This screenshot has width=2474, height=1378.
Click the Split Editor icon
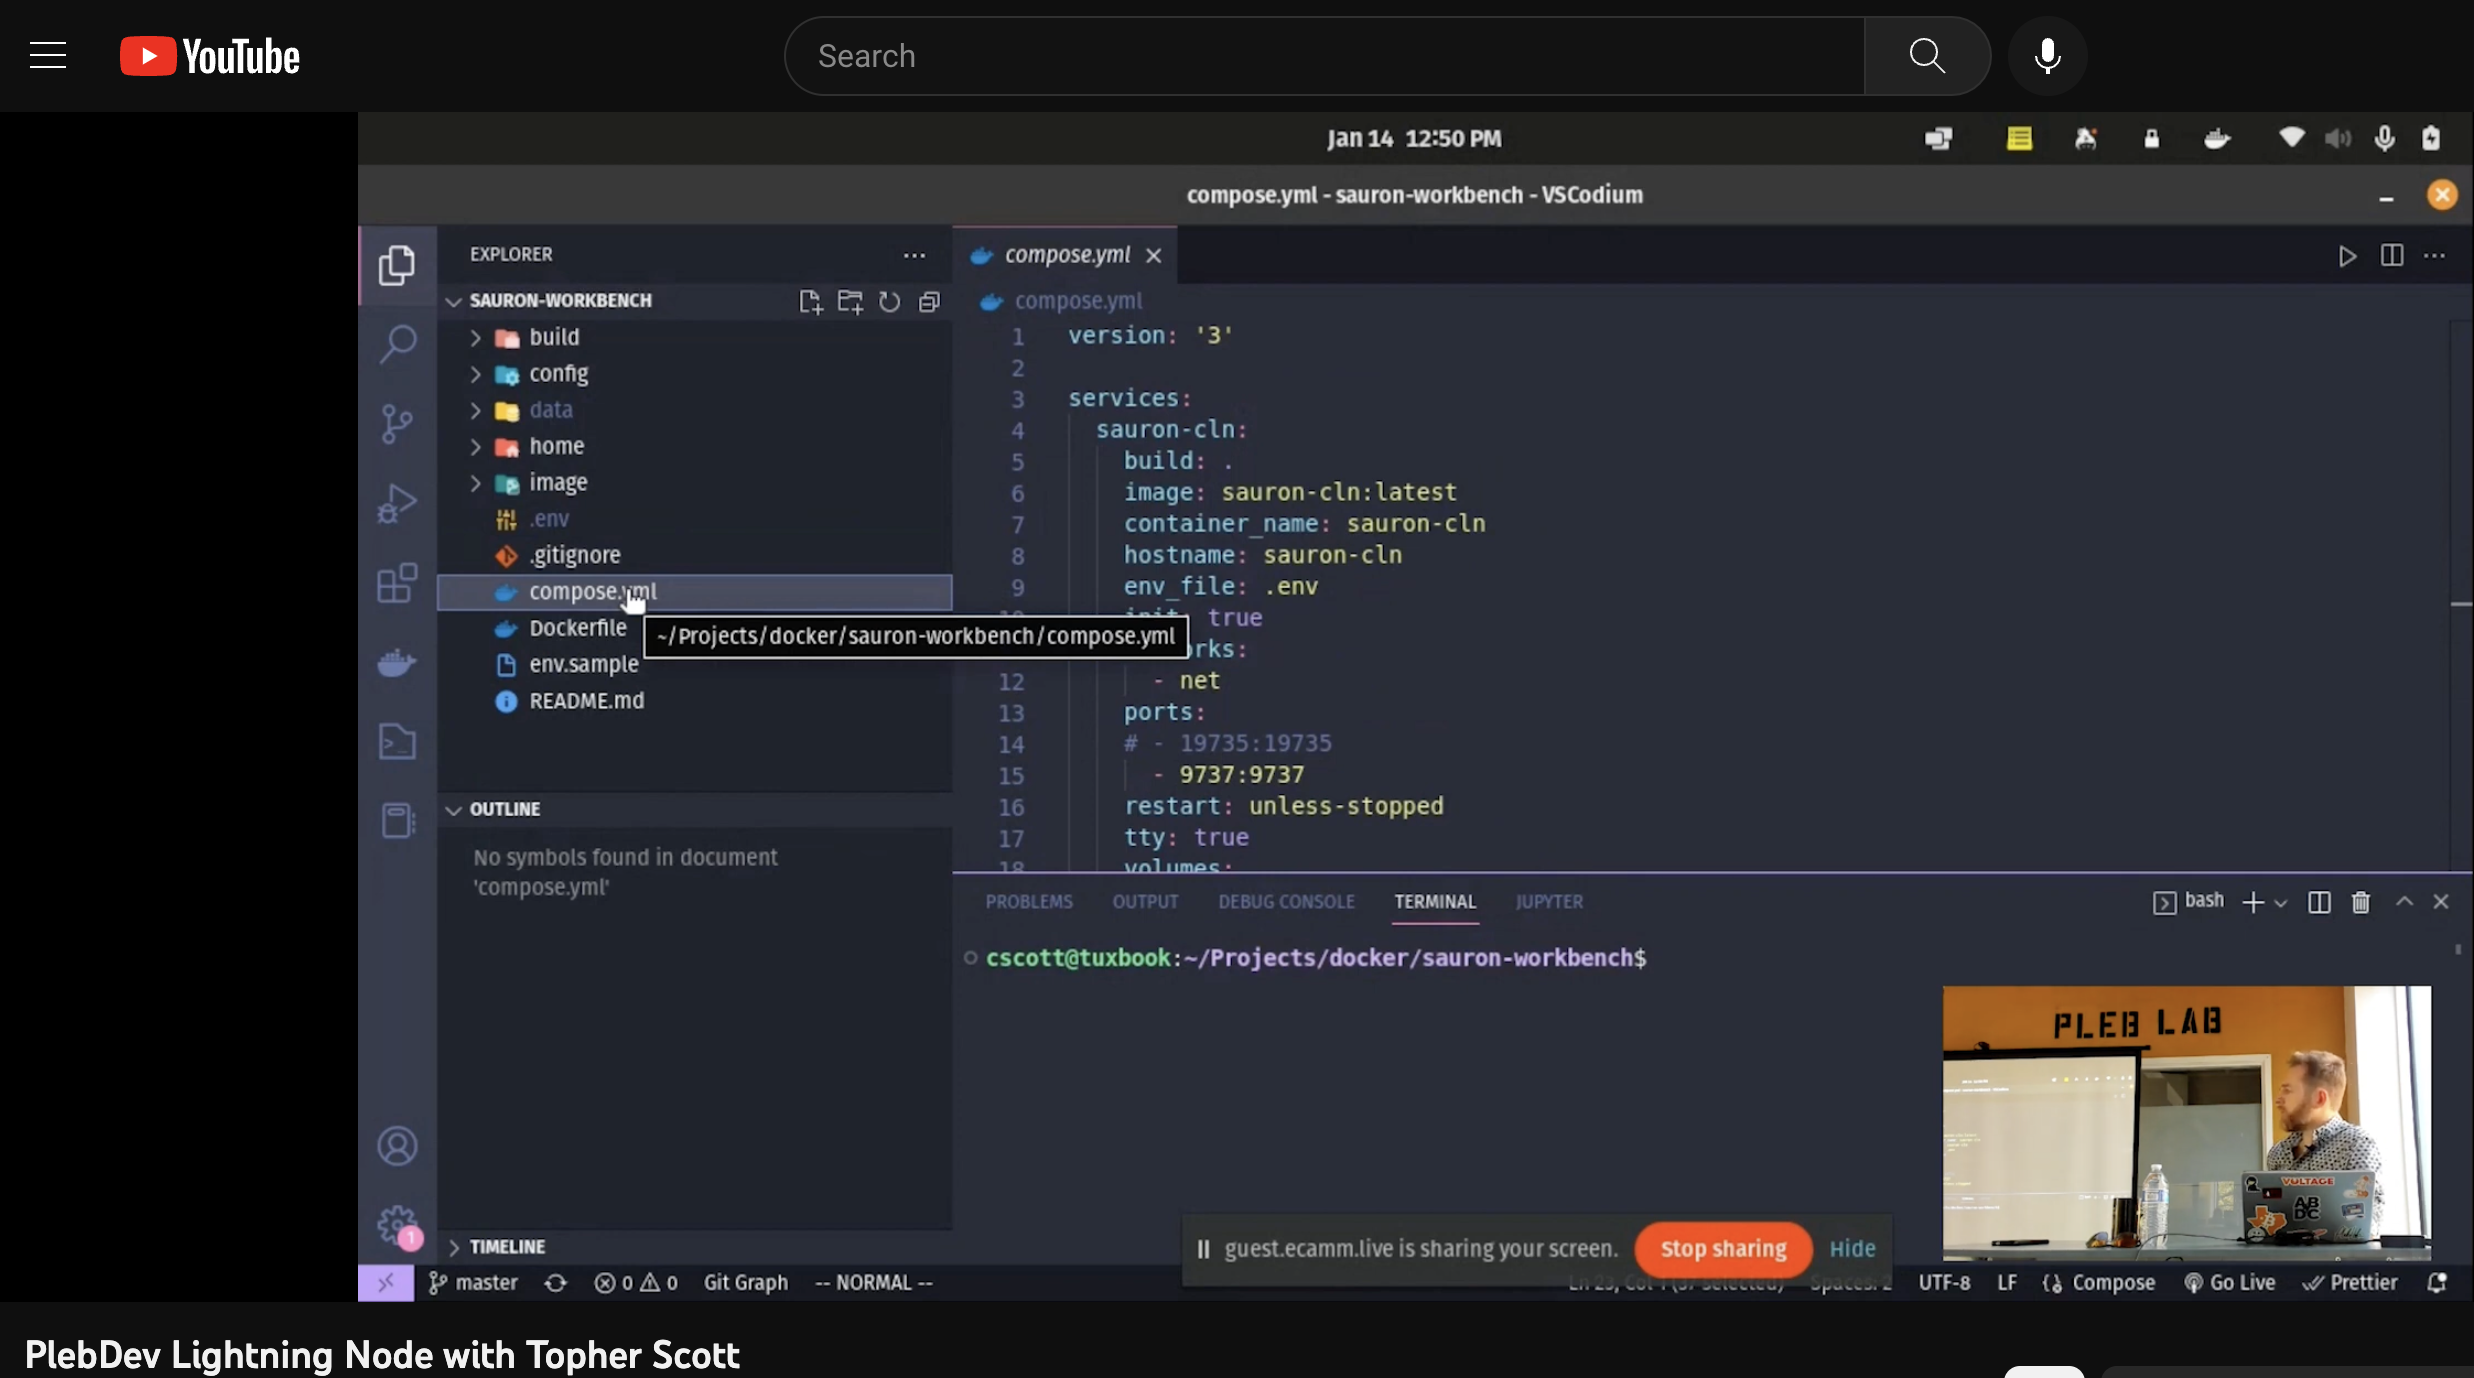pos(2391,256)
